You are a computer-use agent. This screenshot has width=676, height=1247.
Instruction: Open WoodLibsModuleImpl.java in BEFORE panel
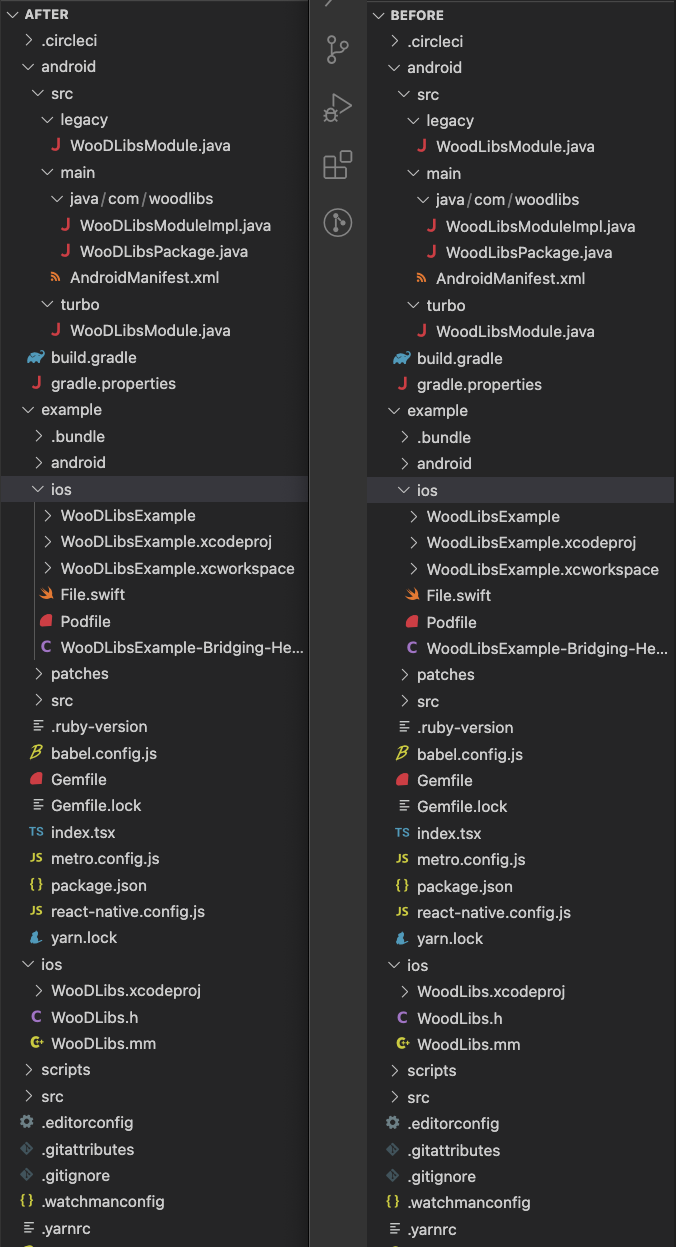(x=540, y=226)
